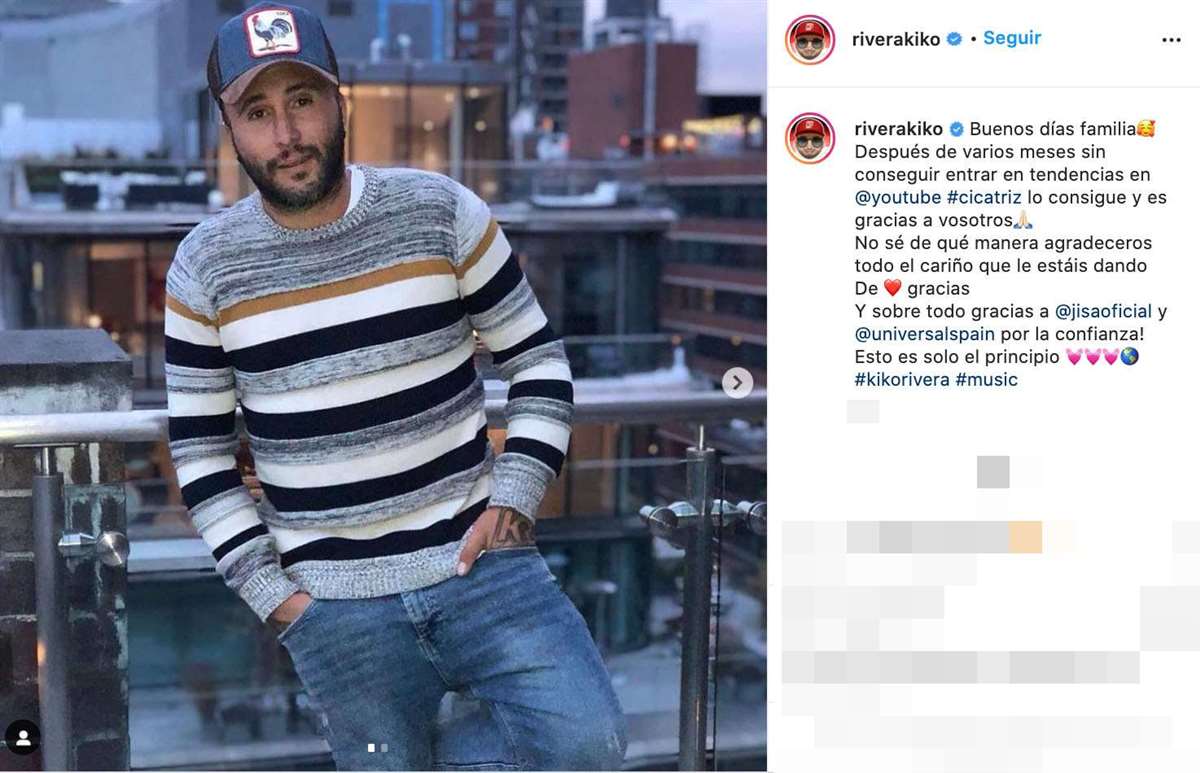Open the three-dot more options menu
The width and height of the screenshot is (1200, 773).
click(x=1171, y=40)
